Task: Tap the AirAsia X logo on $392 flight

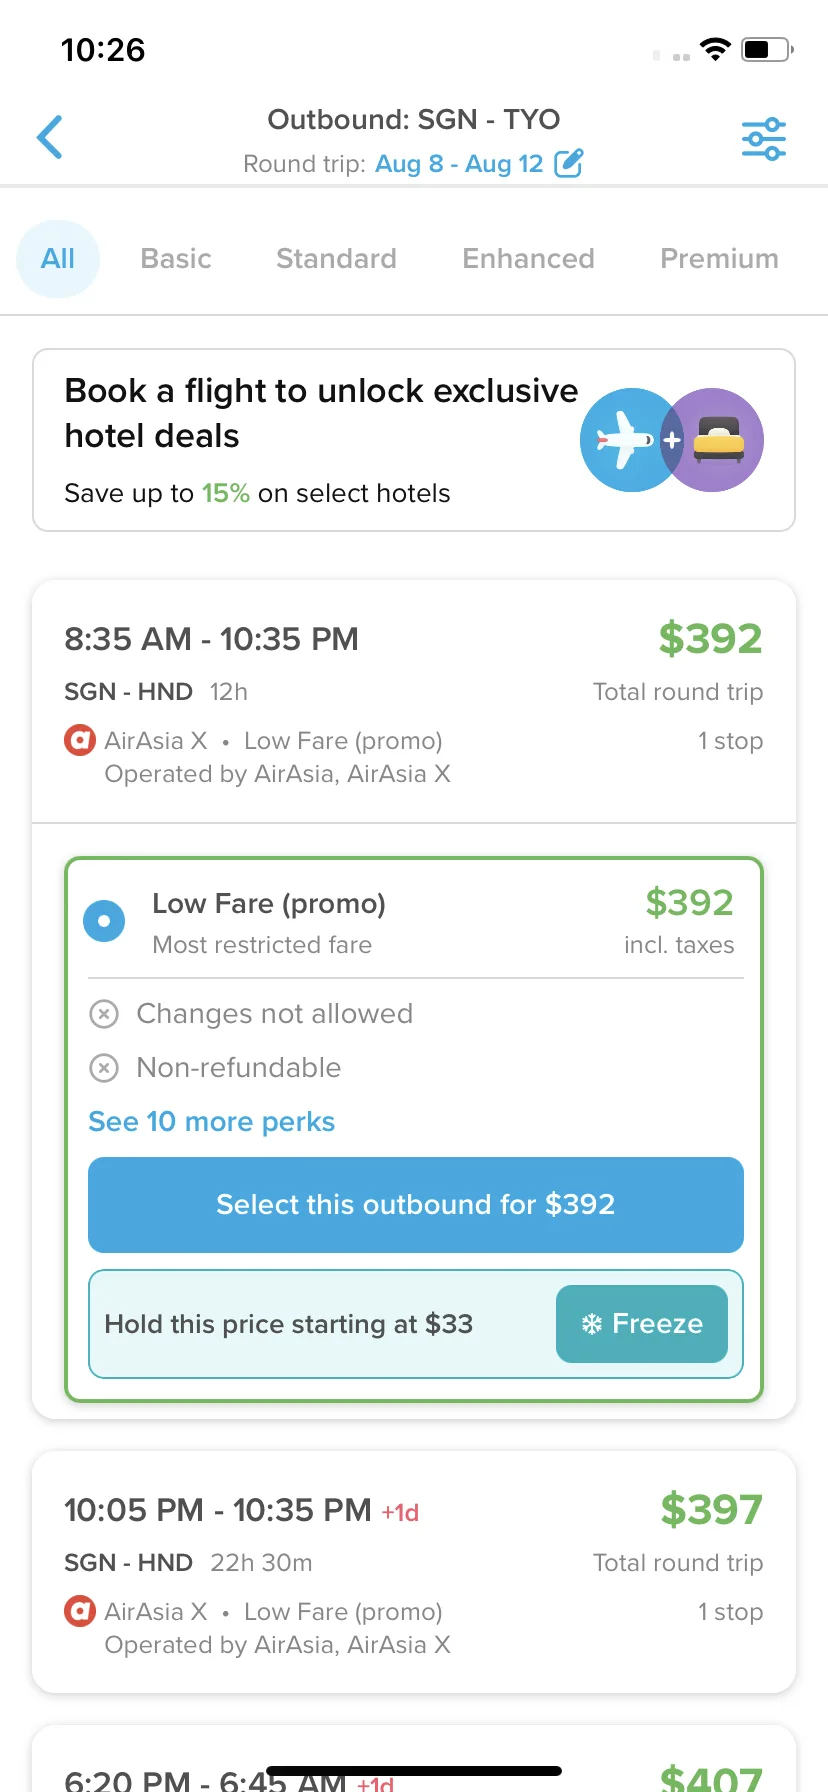Action: pyautogui.click(x=79, y=741)
